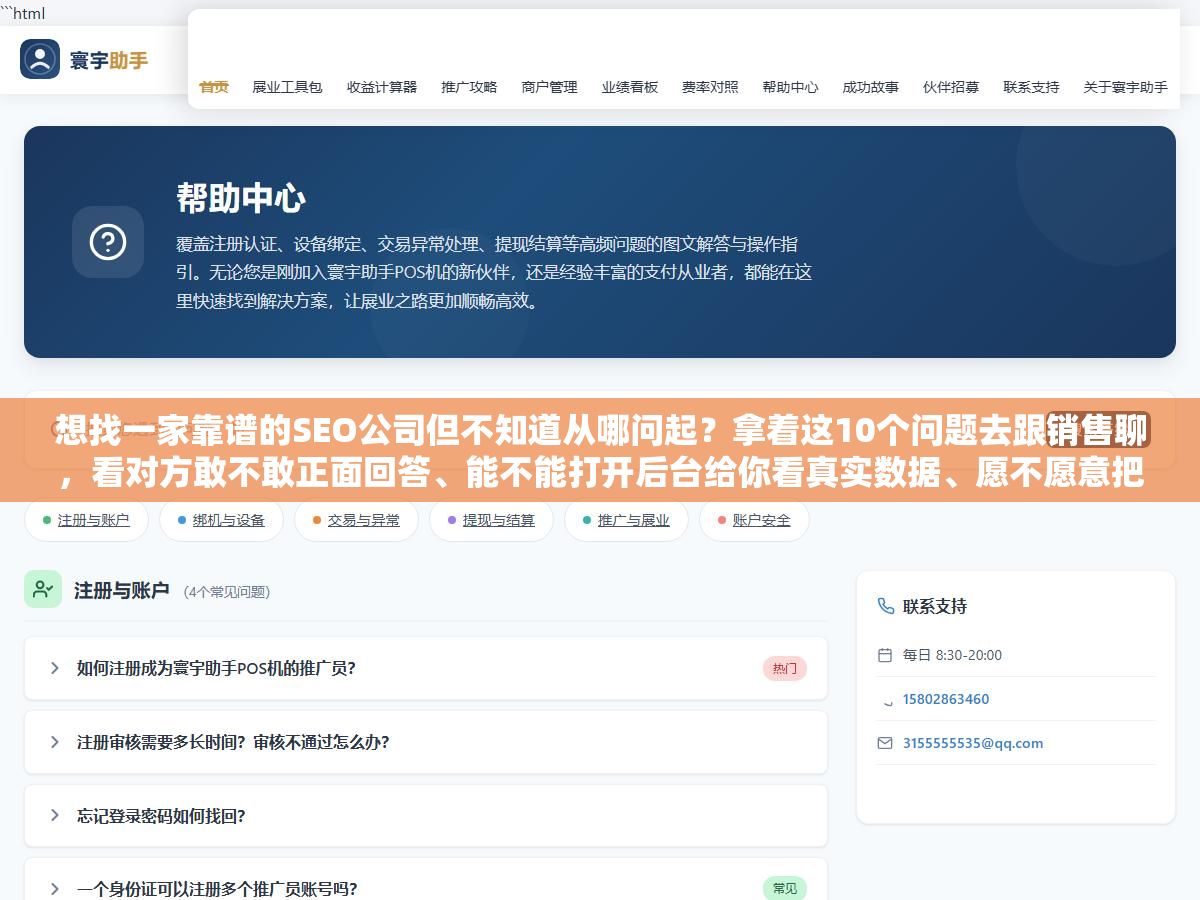The height and width of the screenshot is (900, 1200).
Task: Click the 每日 8:30-20:00 hours text
Action: (x=952, y=655)
